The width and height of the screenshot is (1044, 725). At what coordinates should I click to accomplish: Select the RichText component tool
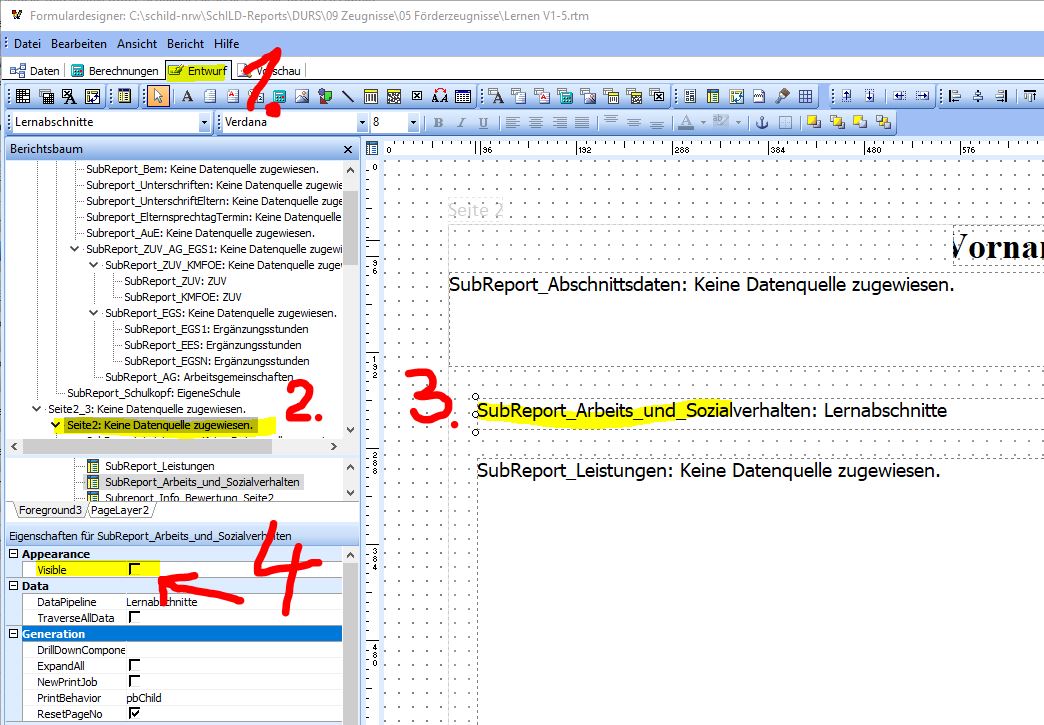232,97
